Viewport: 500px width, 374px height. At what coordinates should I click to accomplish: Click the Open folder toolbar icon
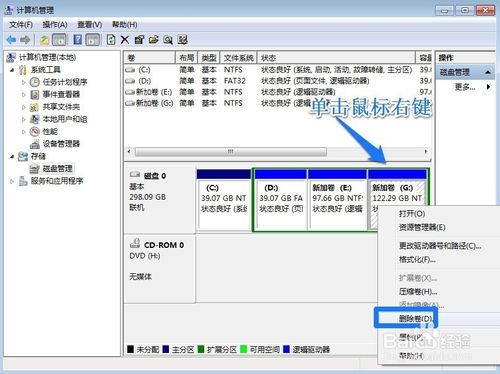coord(153,40)
